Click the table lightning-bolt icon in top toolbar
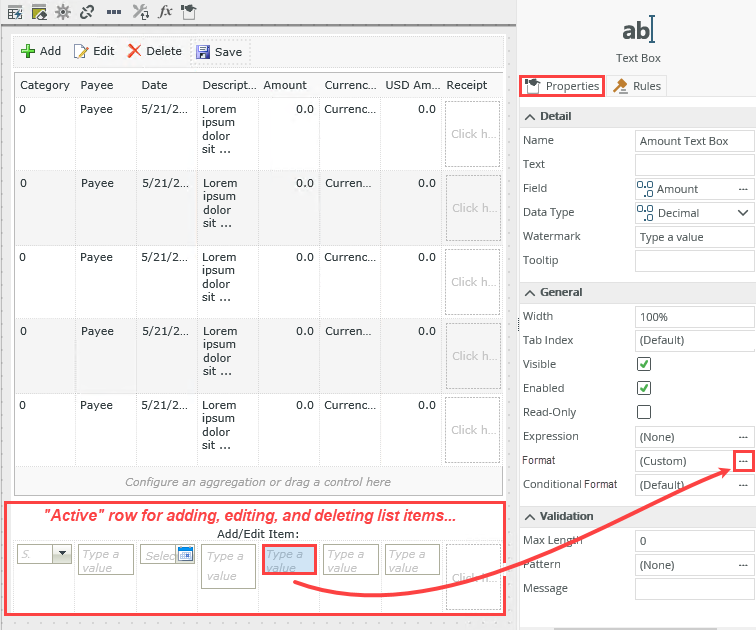 pyautogui.click(x=15, y=12)
